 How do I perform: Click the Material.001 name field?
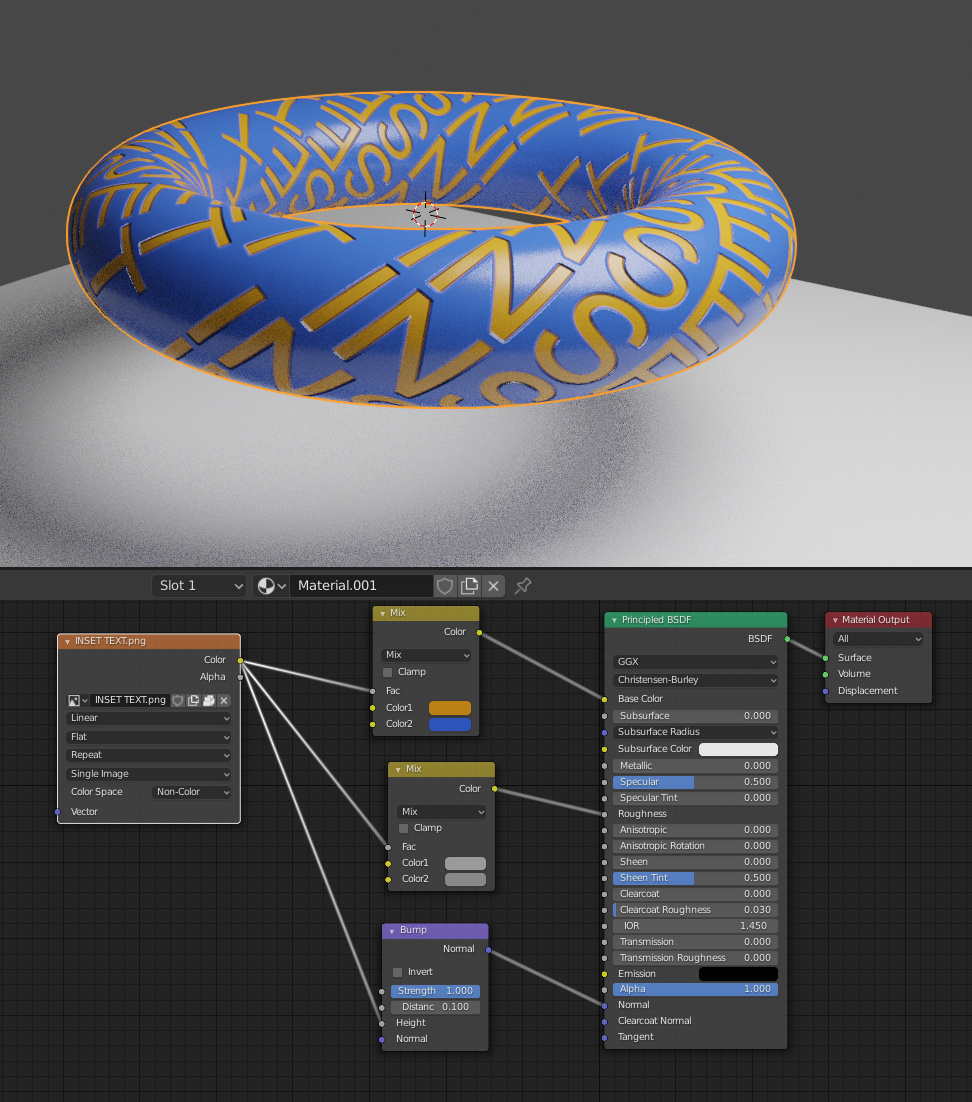(361, 585)
